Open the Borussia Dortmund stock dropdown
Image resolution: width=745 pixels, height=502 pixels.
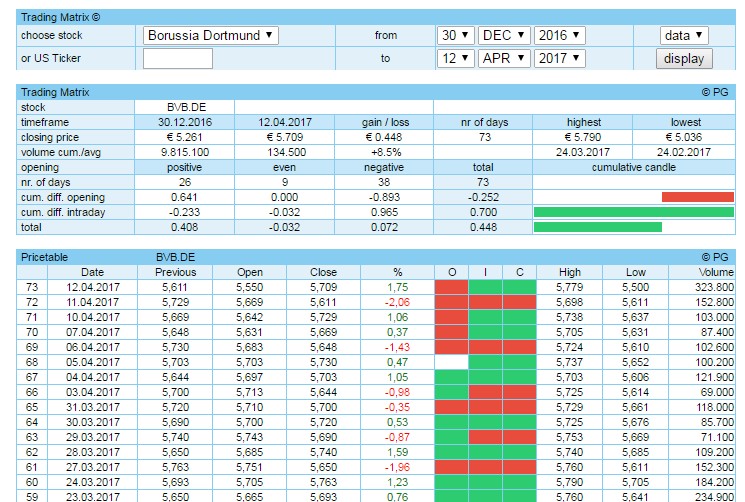[x=210, y=35]
